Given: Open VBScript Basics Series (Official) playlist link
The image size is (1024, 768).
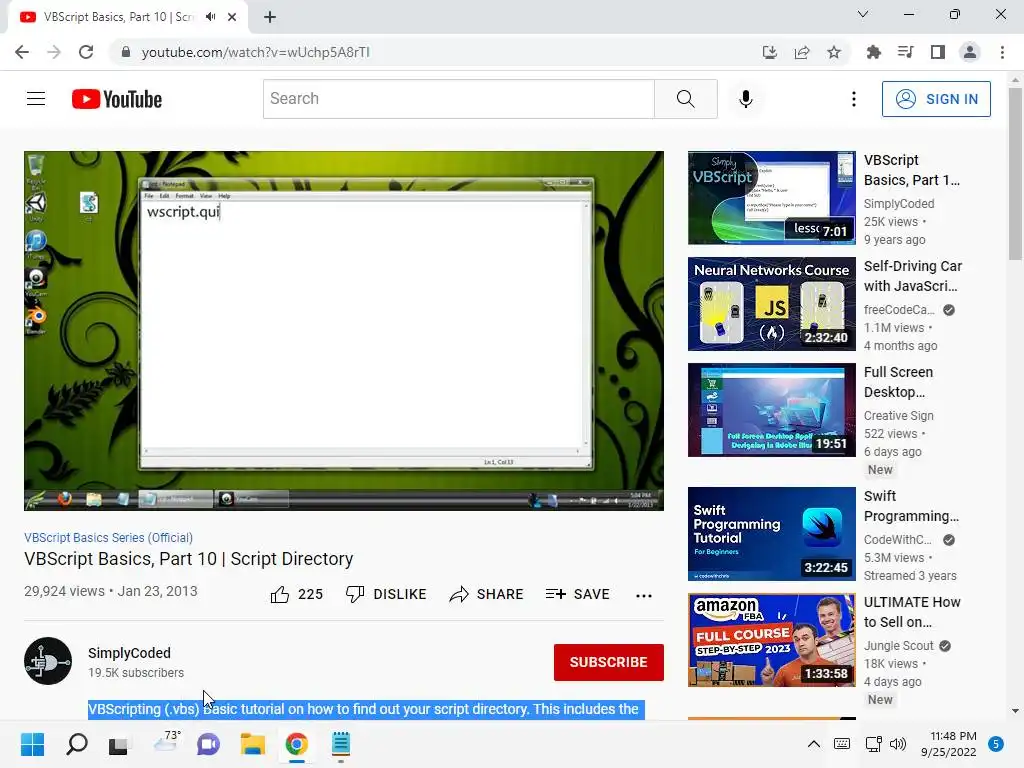Looking at the screenshot, I should pyautogui.click(x=108, y=537).
